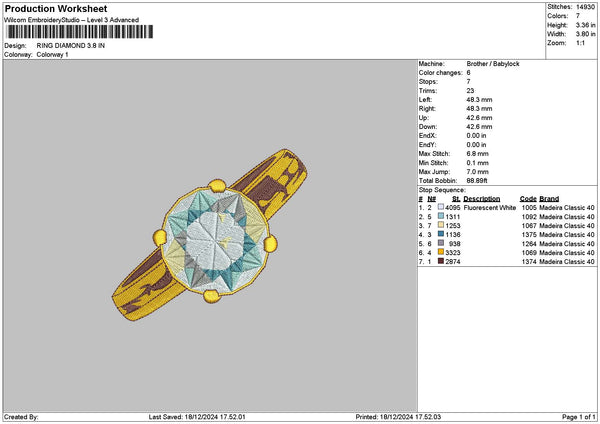Click the Fluorescent White color swatch
Screen dimensions: 600x424
pos(440,207)
